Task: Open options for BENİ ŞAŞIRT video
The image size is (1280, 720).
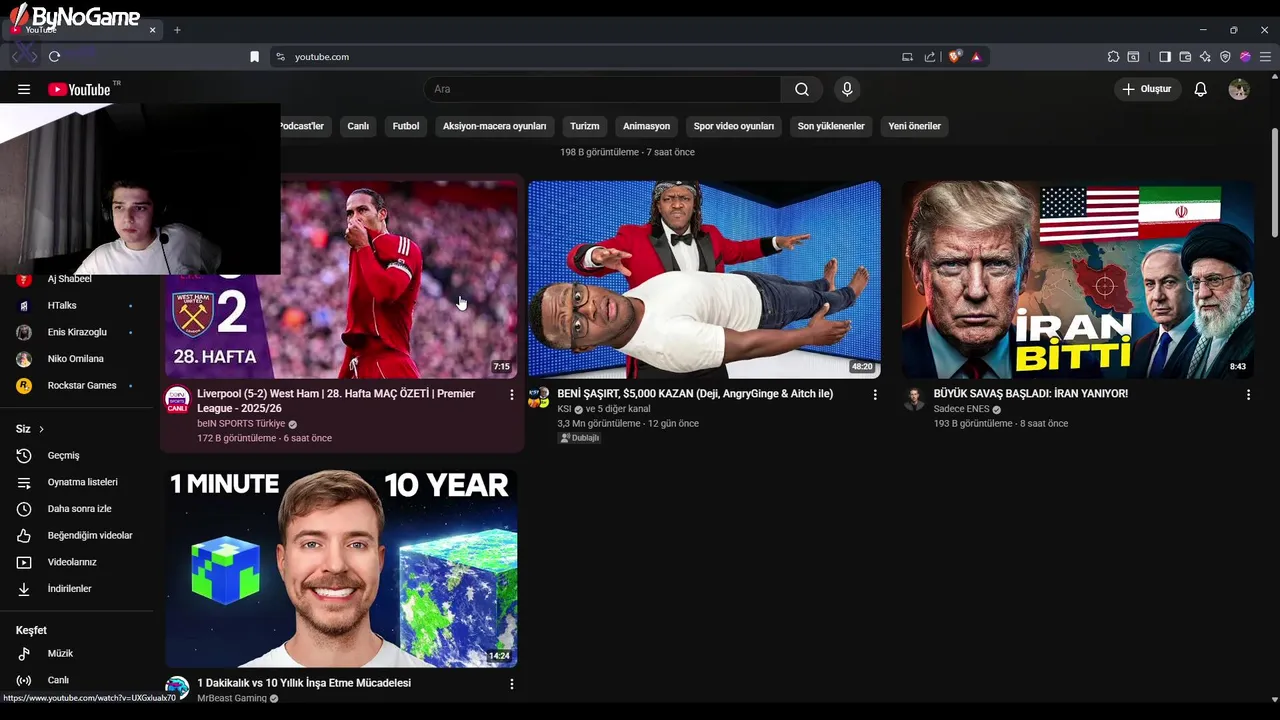Action: (875, 395)
